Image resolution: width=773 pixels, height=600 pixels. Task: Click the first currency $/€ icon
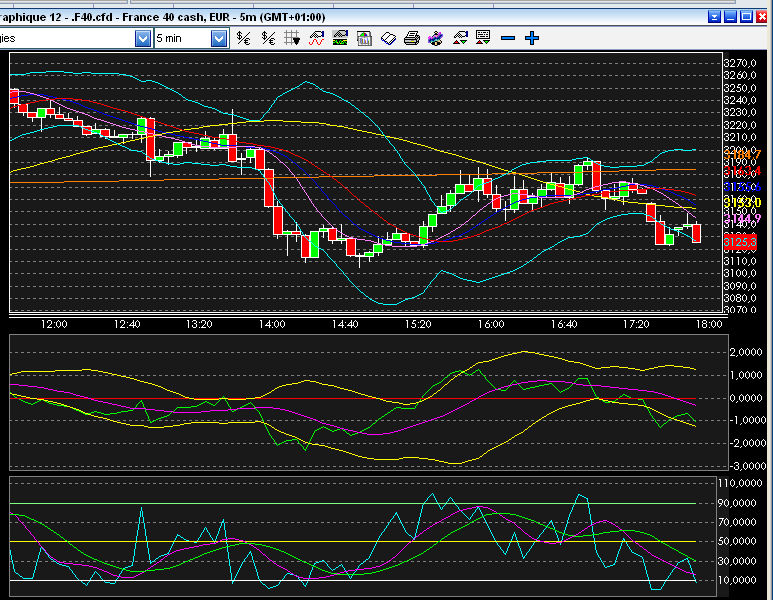(x=244, y=38)
